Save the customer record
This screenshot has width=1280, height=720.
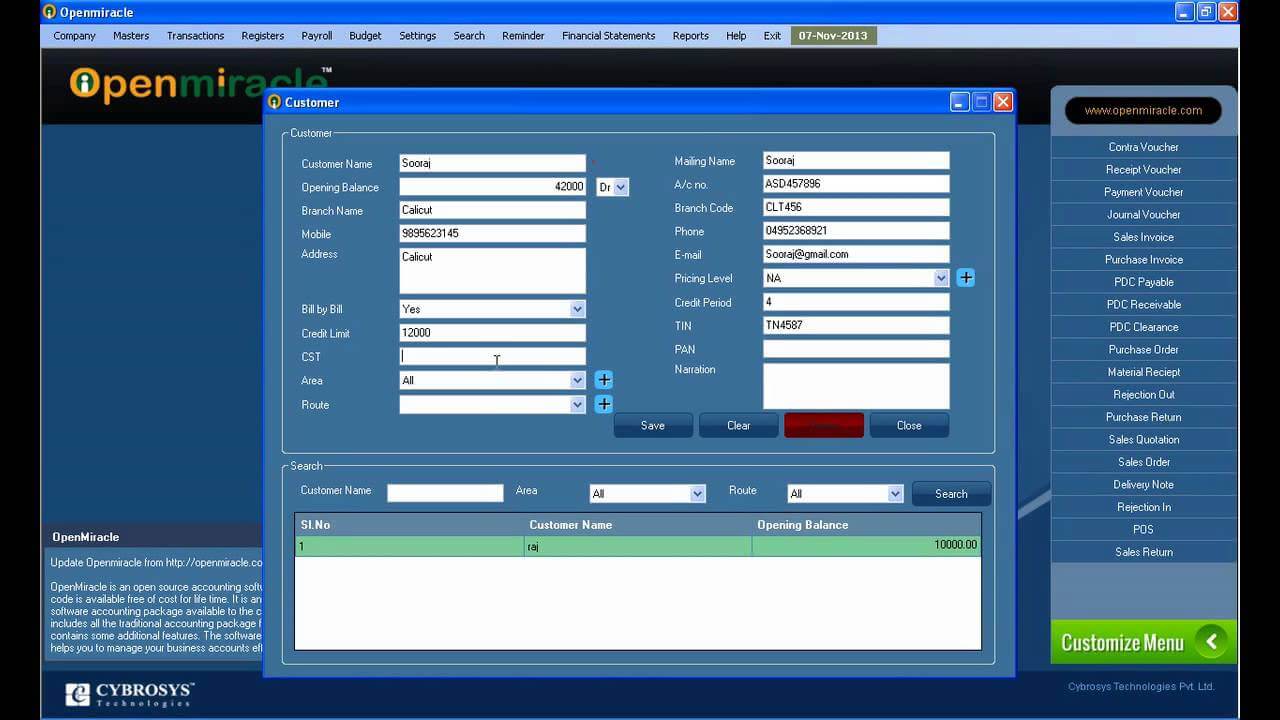[653, 425]
